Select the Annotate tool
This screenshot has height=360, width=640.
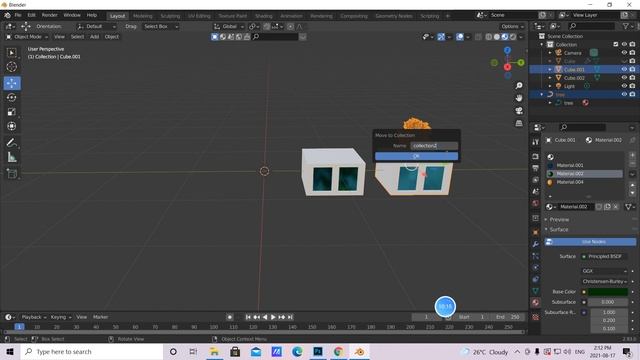11,142
